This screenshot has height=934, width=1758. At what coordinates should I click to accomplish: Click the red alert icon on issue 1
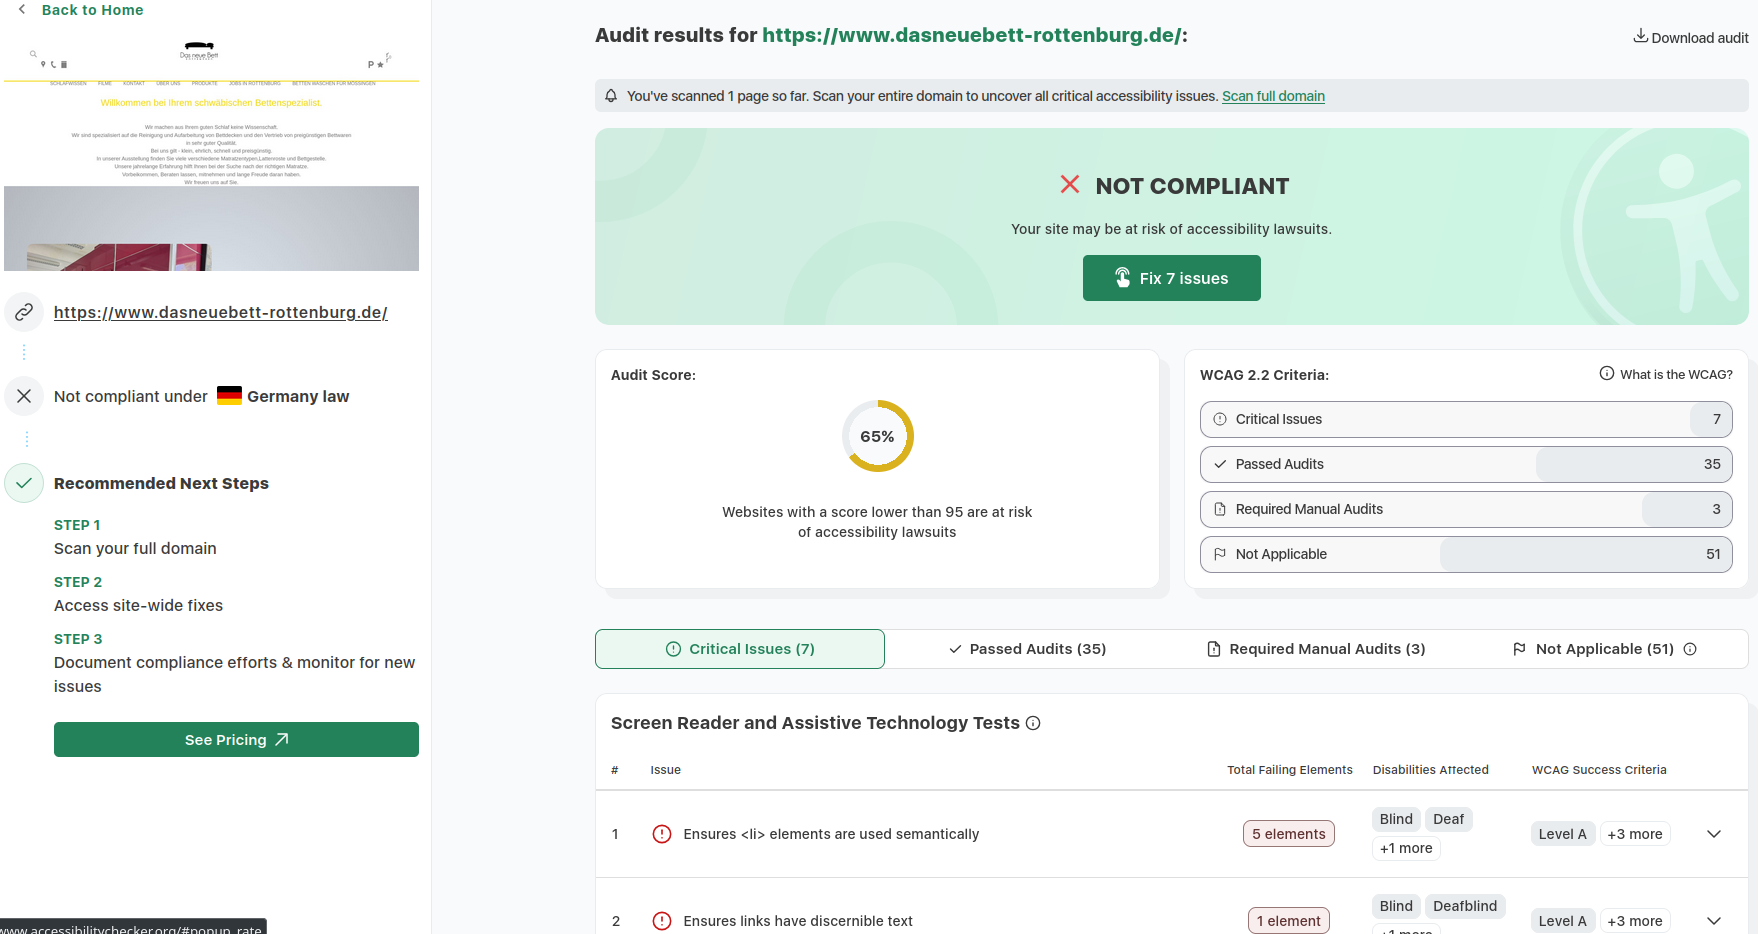661,834
